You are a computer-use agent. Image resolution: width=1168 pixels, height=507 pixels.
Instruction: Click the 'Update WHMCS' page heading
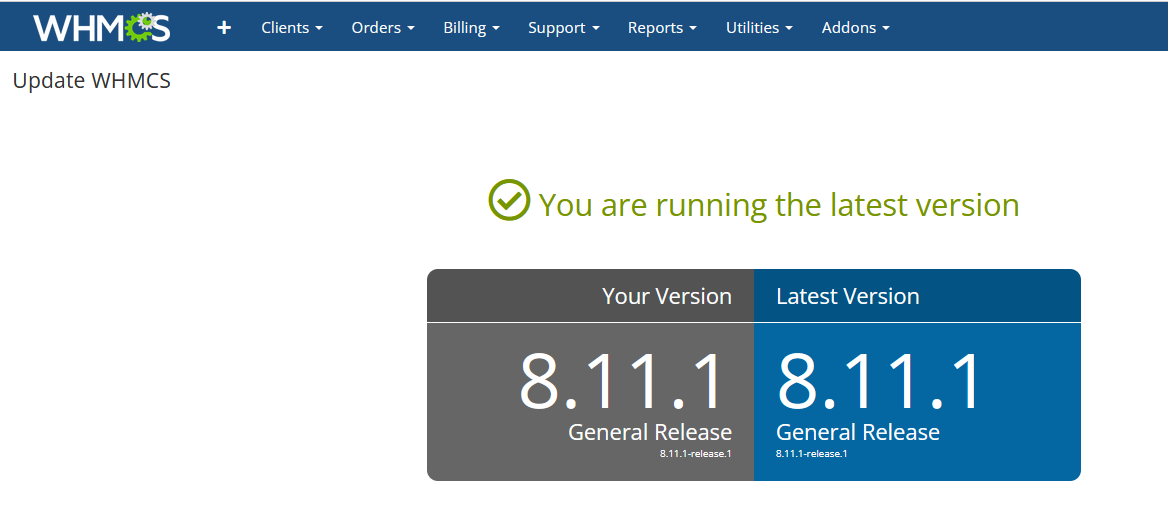(92, 80)
